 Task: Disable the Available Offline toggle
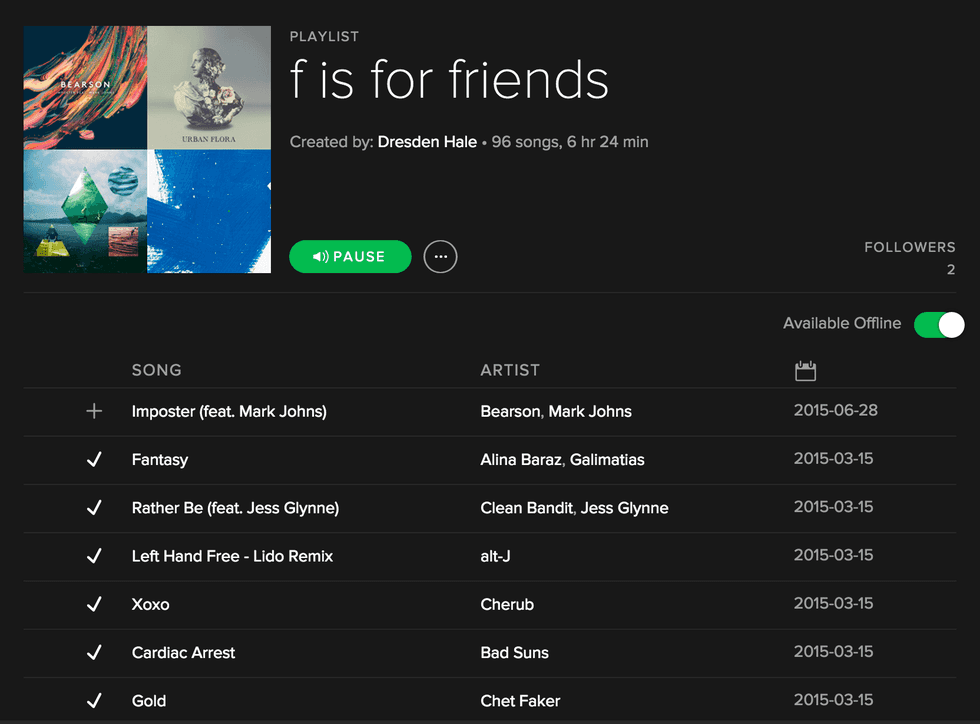click(938, 324)
